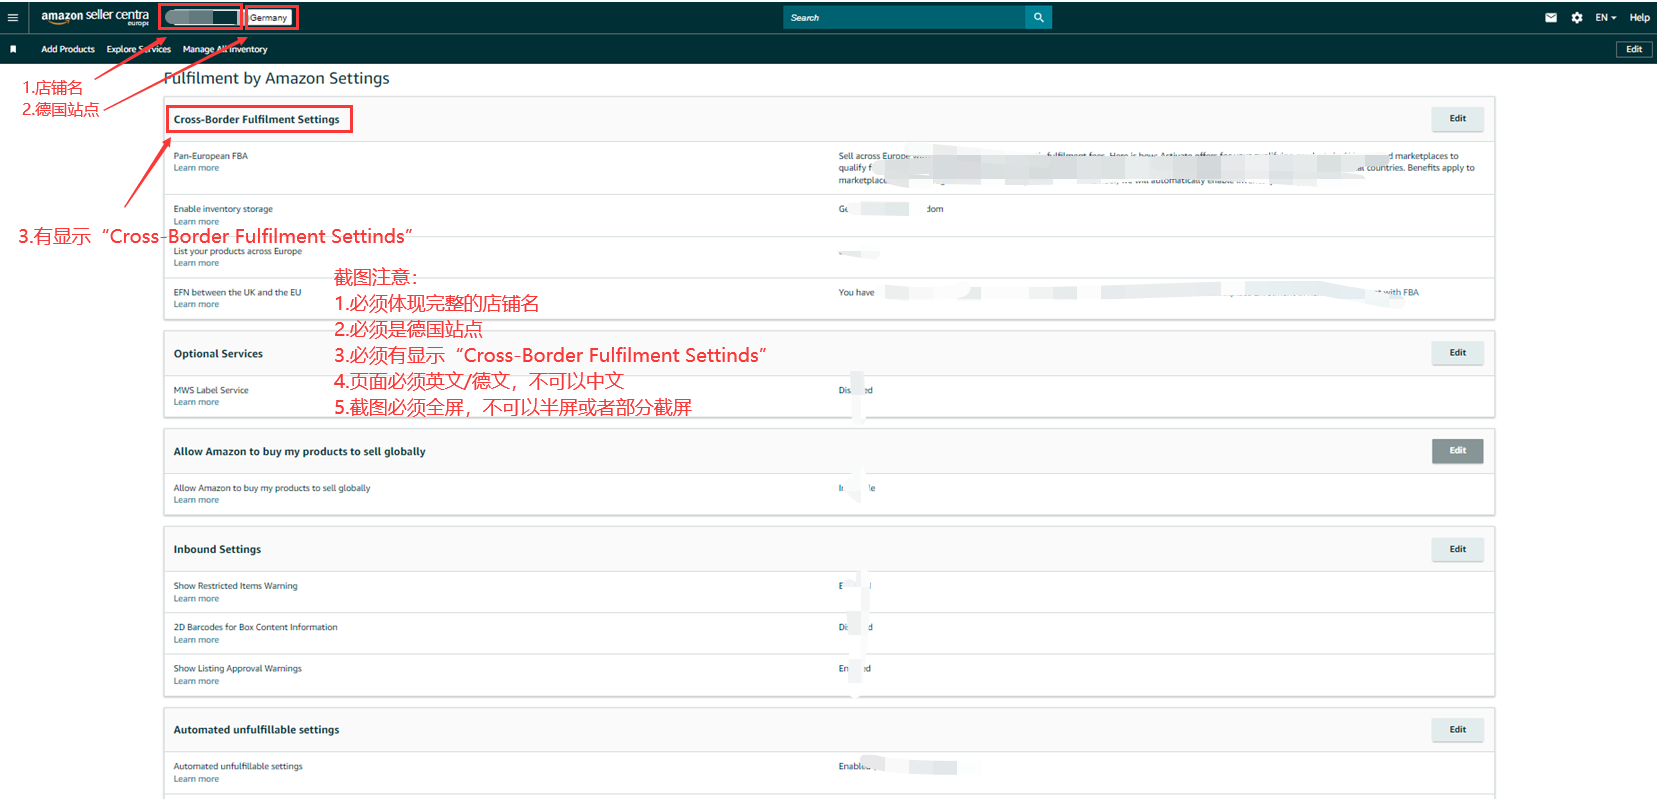
Task: Open Manage All Inventory in the favorites bar
Action: [225, 49]
